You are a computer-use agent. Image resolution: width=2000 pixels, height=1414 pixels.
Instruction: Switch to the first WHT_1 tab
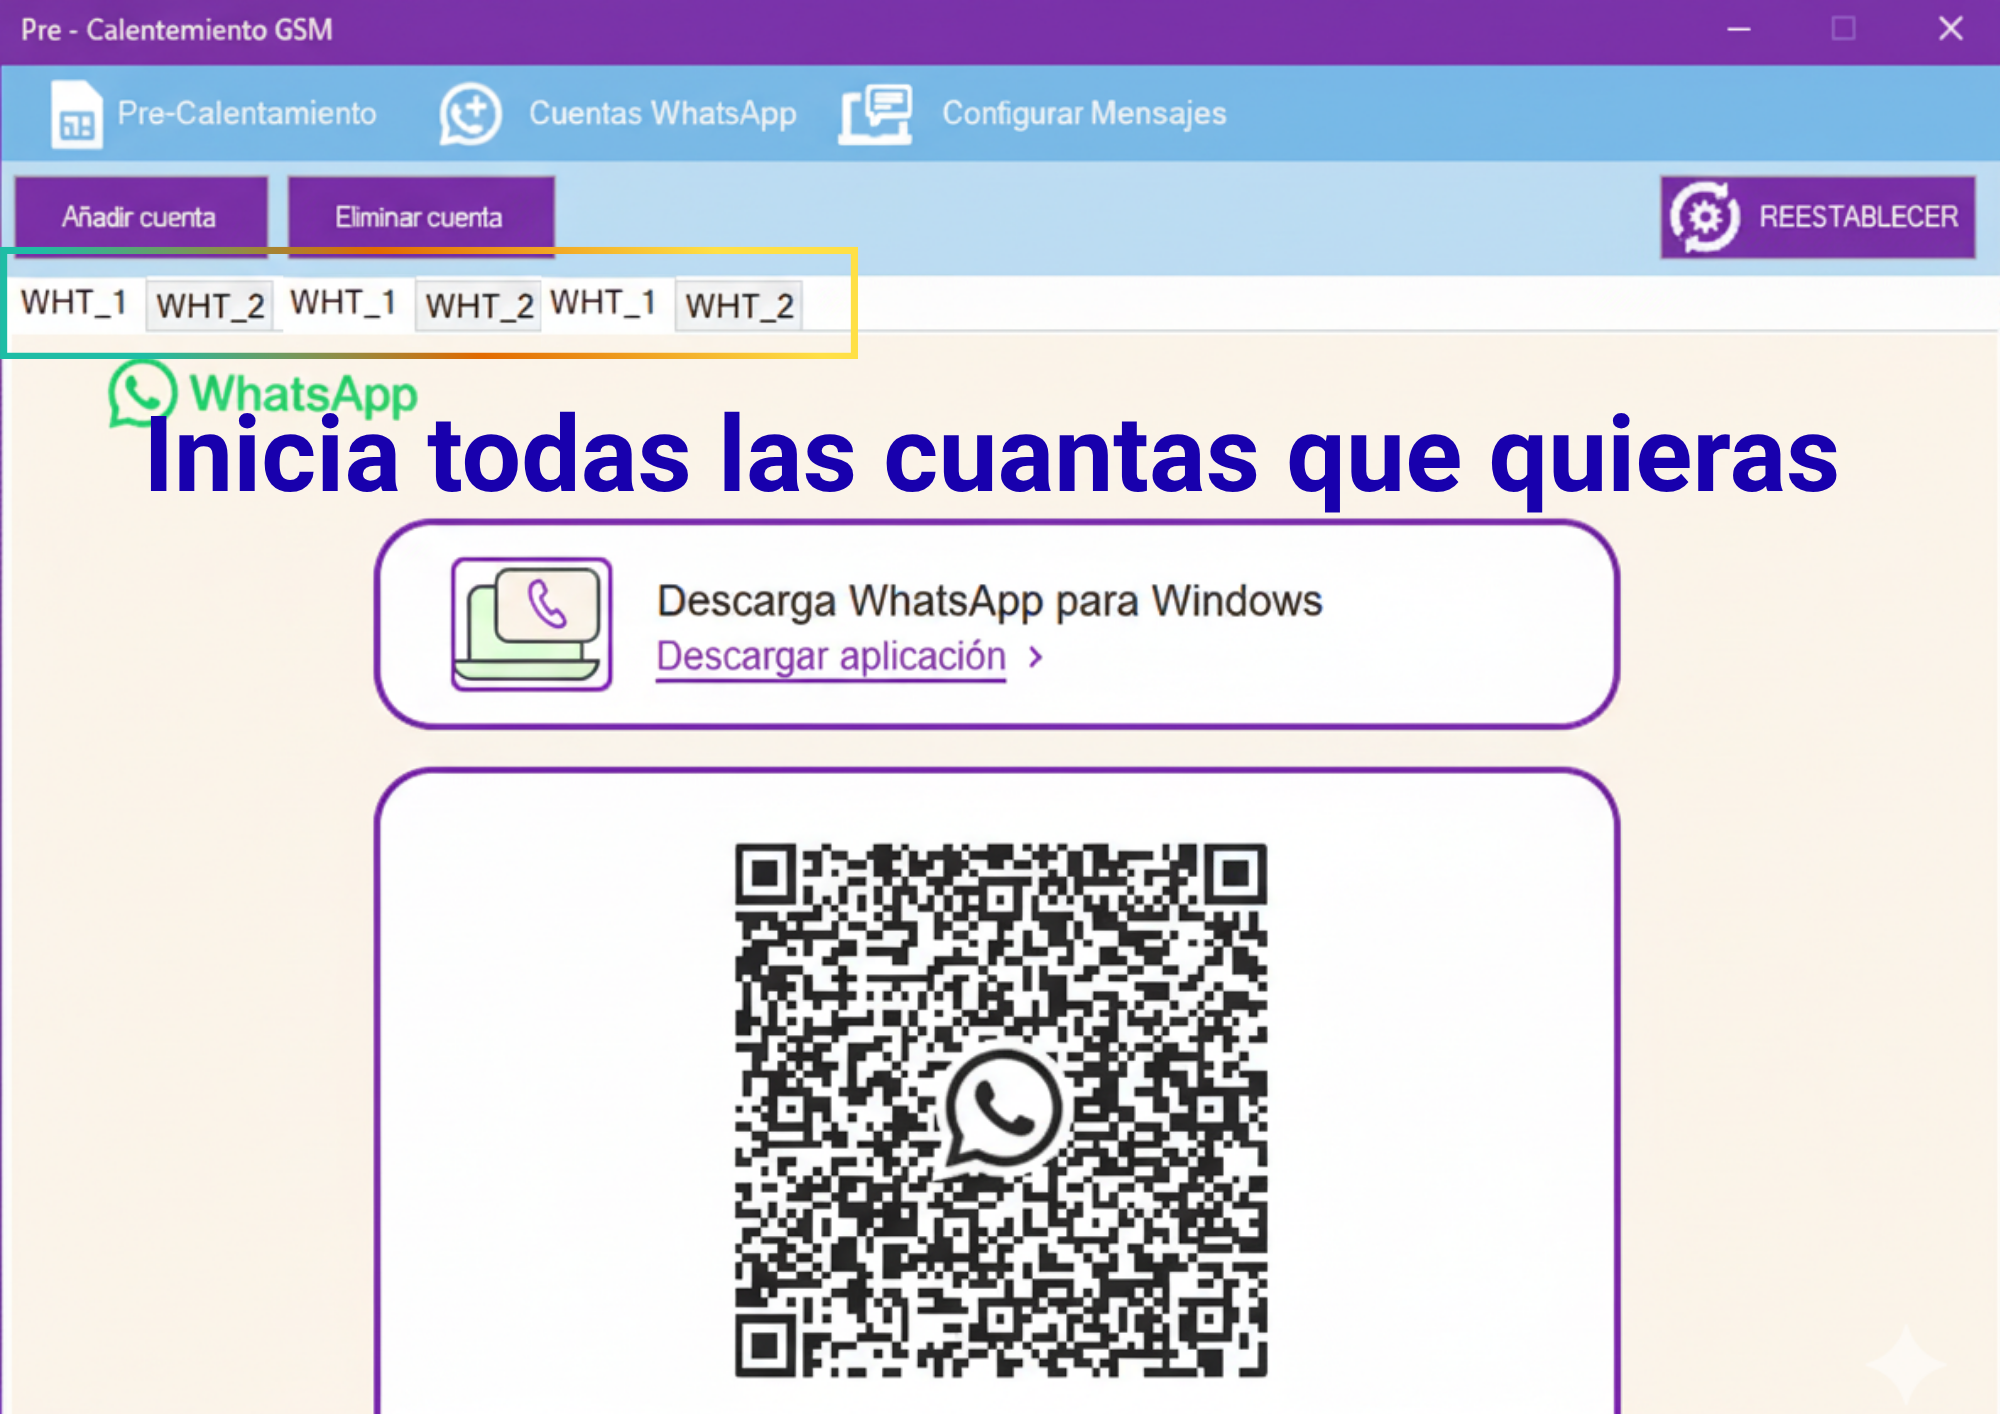click(x=74, y=300)
